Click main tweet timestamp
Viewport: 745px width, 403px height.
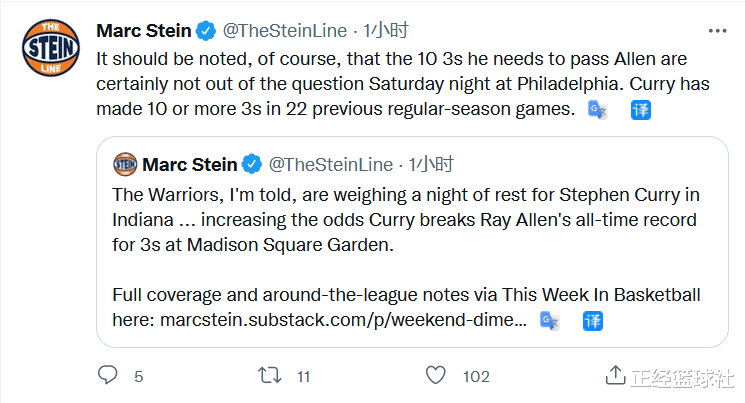[x=385, y=31]
